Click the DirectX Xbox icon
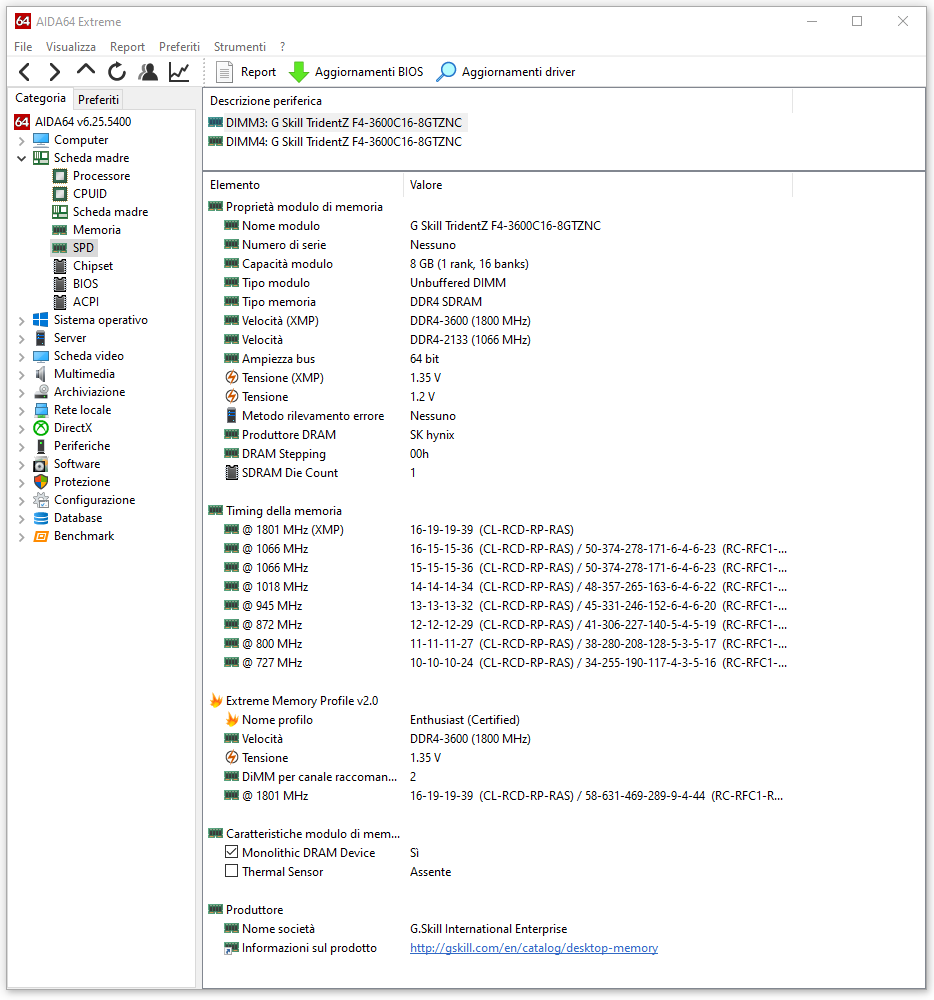934x1000 pixels. pyautogui.click(x=41, y=428)
